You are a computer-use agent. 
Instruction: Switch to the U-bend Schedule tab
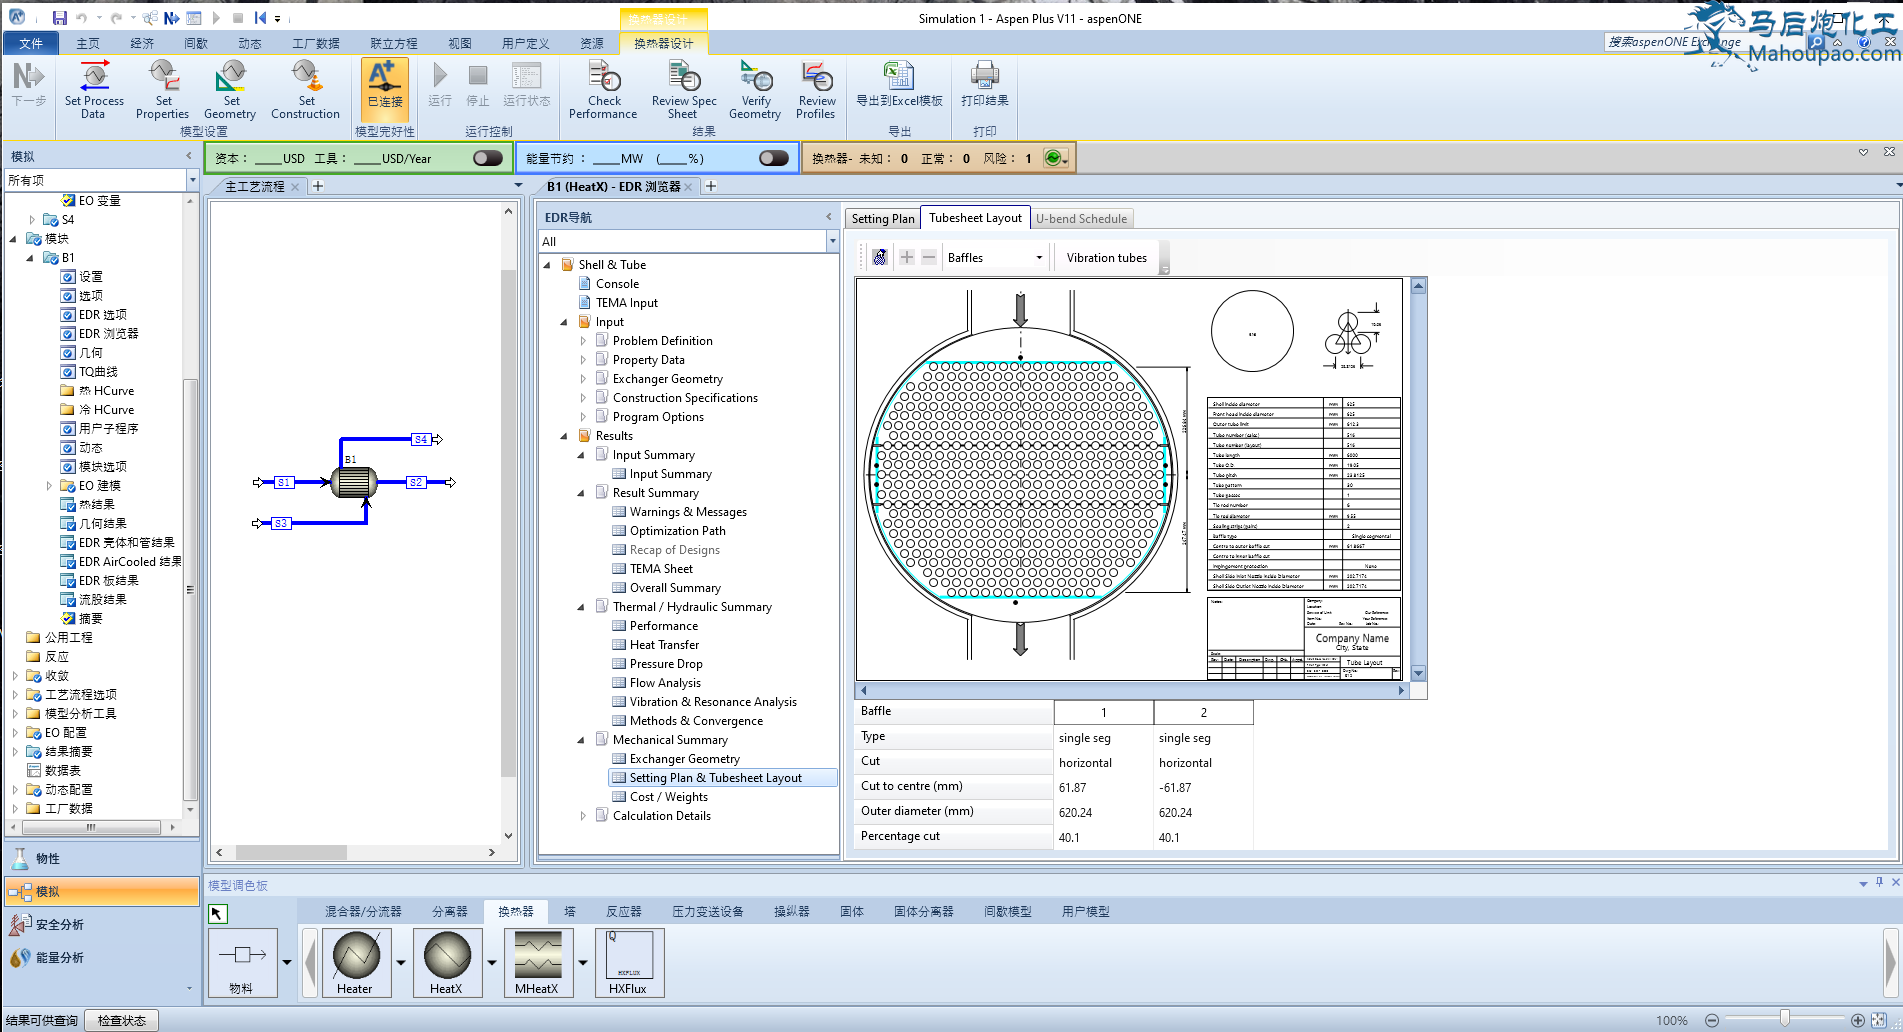1081,219
